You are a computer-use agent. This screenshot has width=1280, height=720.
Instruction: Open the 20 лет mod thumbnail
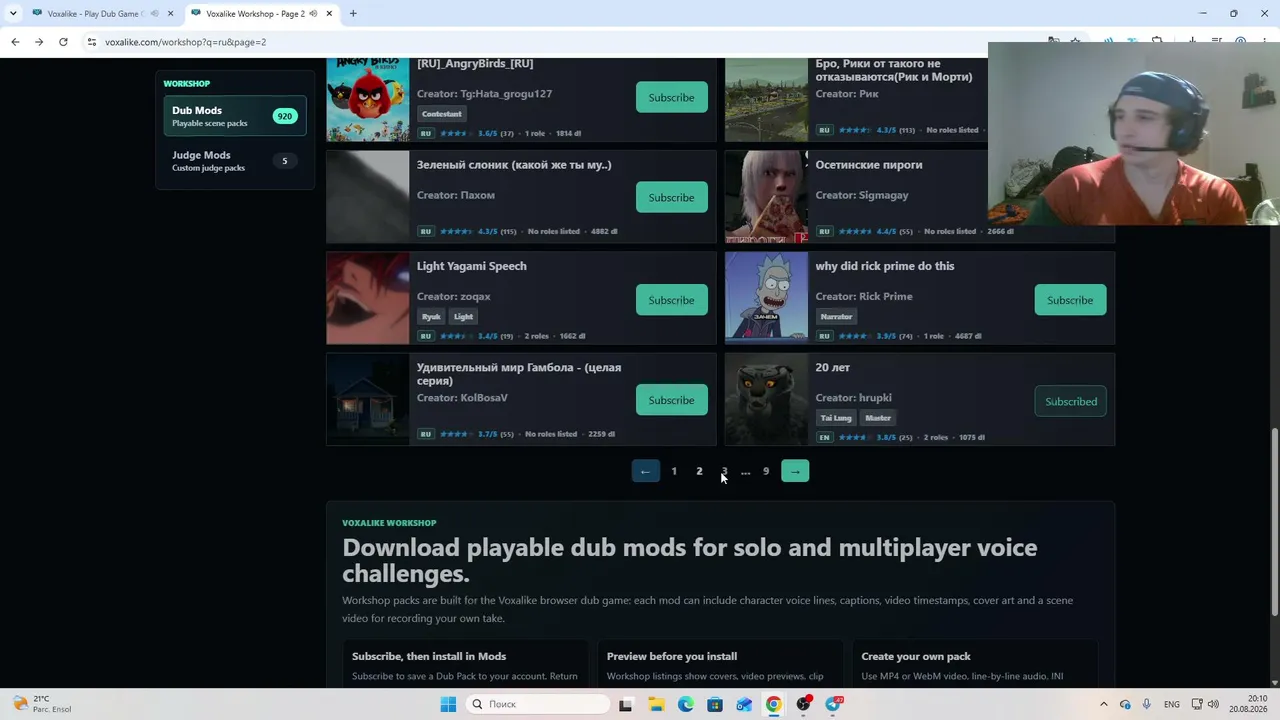pyautogui.click(x=766, y=399)
